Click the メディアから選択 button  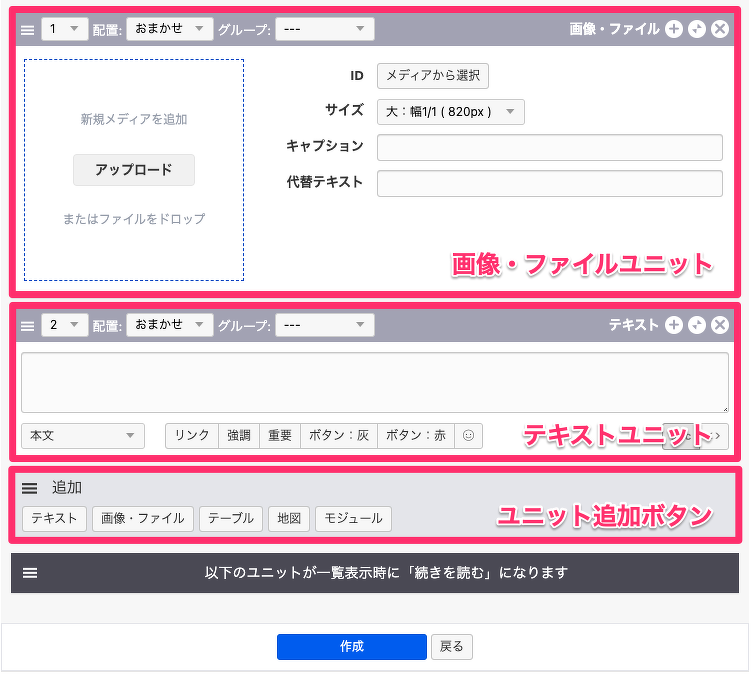tap(433, 75)
